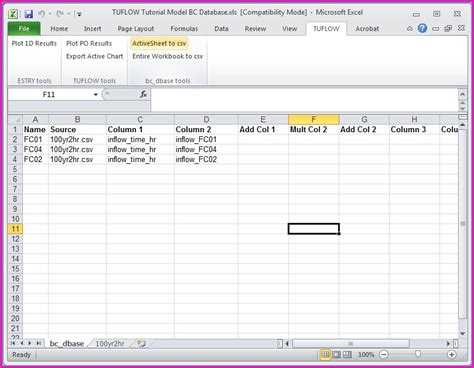474x368 pixels.
Task: Click the insert new worksheet tab icon
Action: pos(141,344)
